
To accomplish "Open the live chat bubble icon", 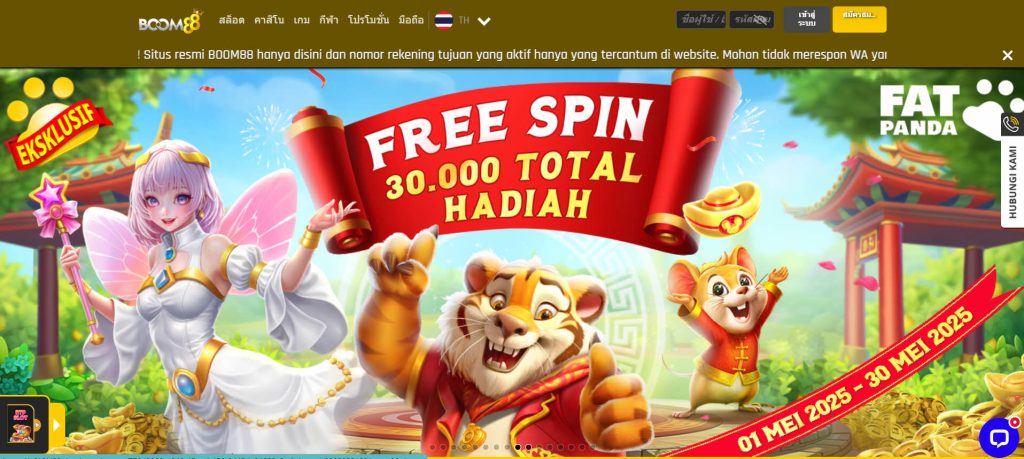I will coord(999,437).
